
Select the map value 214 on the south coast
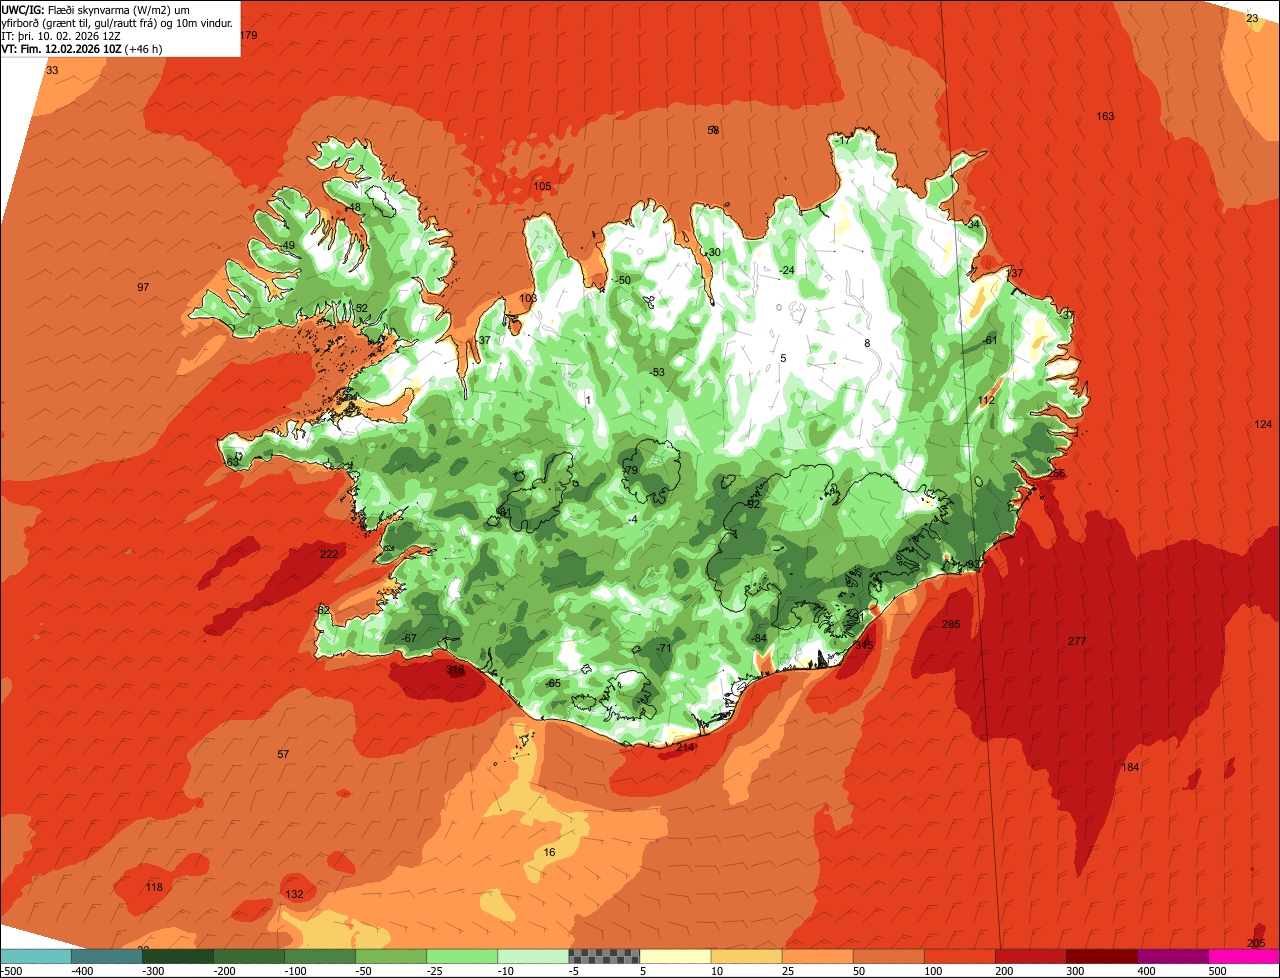[x=685, y=747]
